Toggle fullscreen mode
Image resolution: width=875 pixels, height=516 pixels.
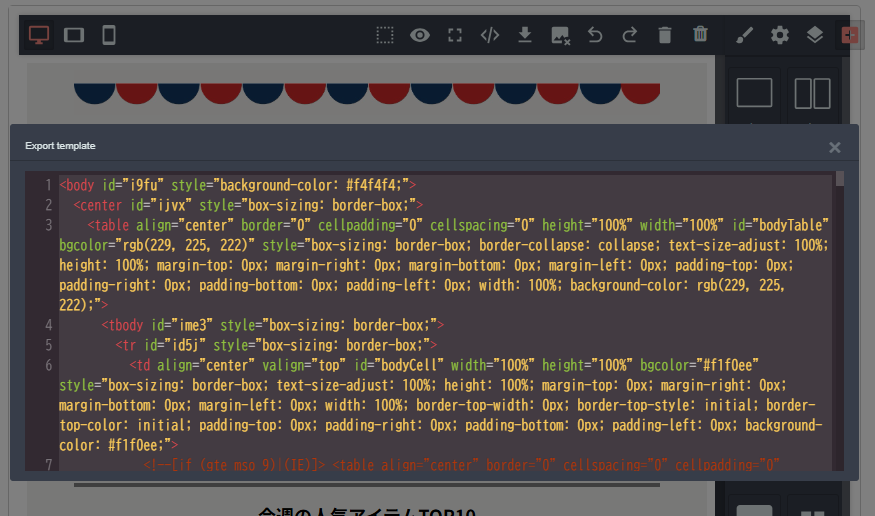(x=455, y=35)
